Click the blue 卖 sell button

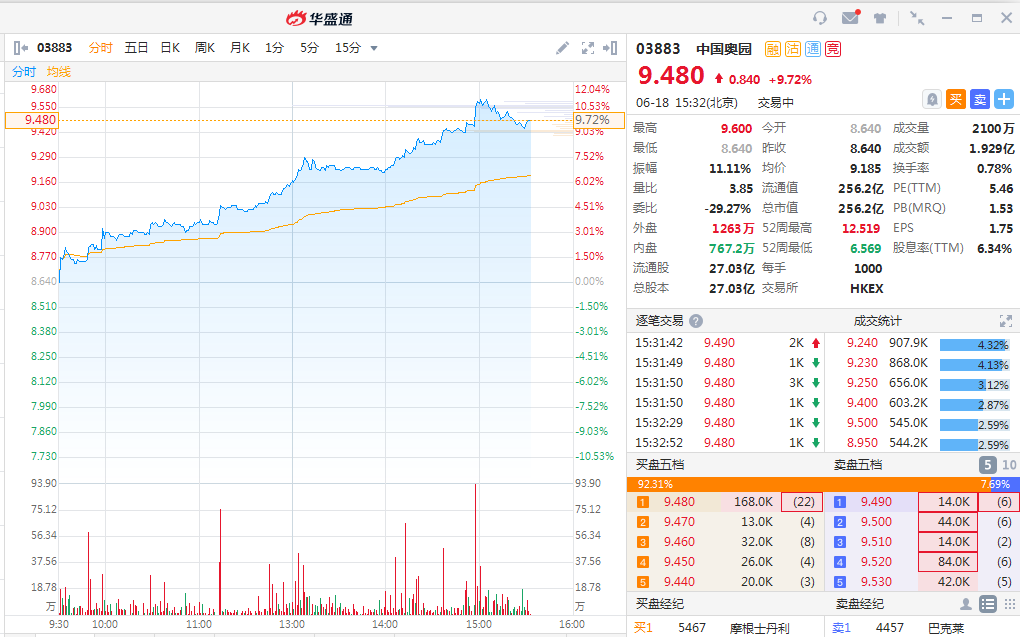pos(980,99)
